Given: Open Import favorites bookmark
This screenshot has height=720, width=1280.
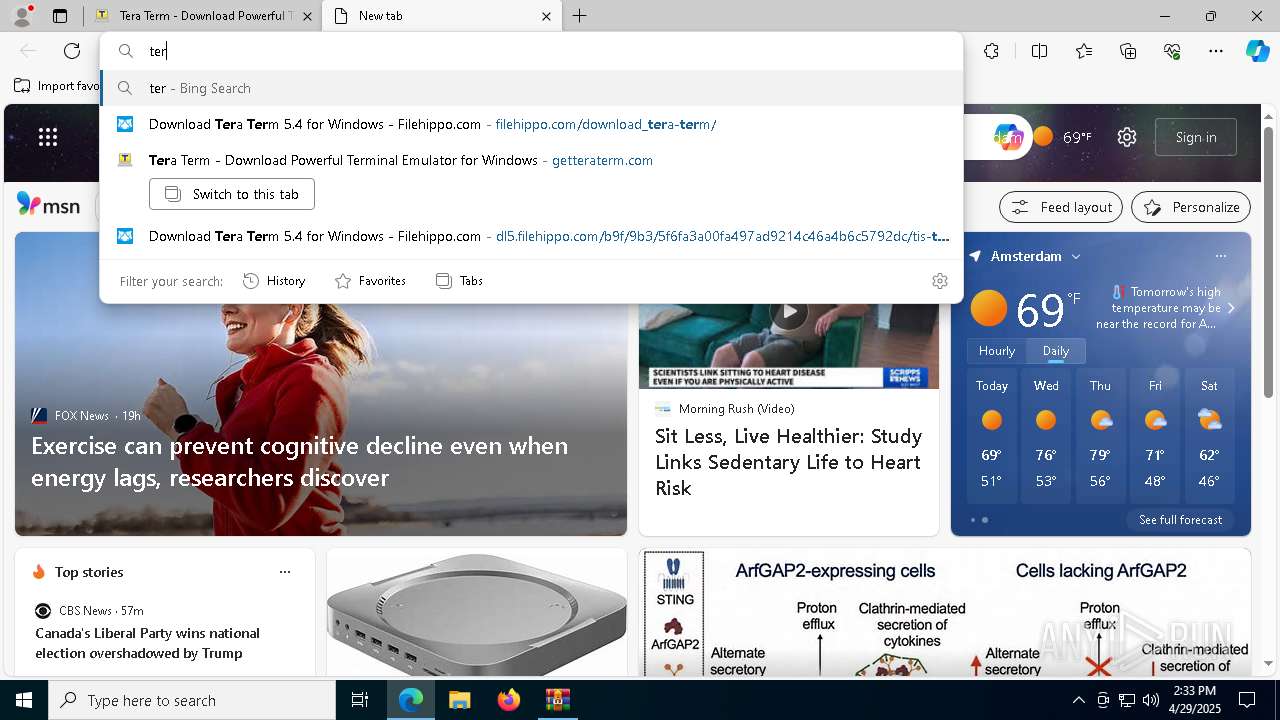Looking at the screenshot, I should click(57, 86).
